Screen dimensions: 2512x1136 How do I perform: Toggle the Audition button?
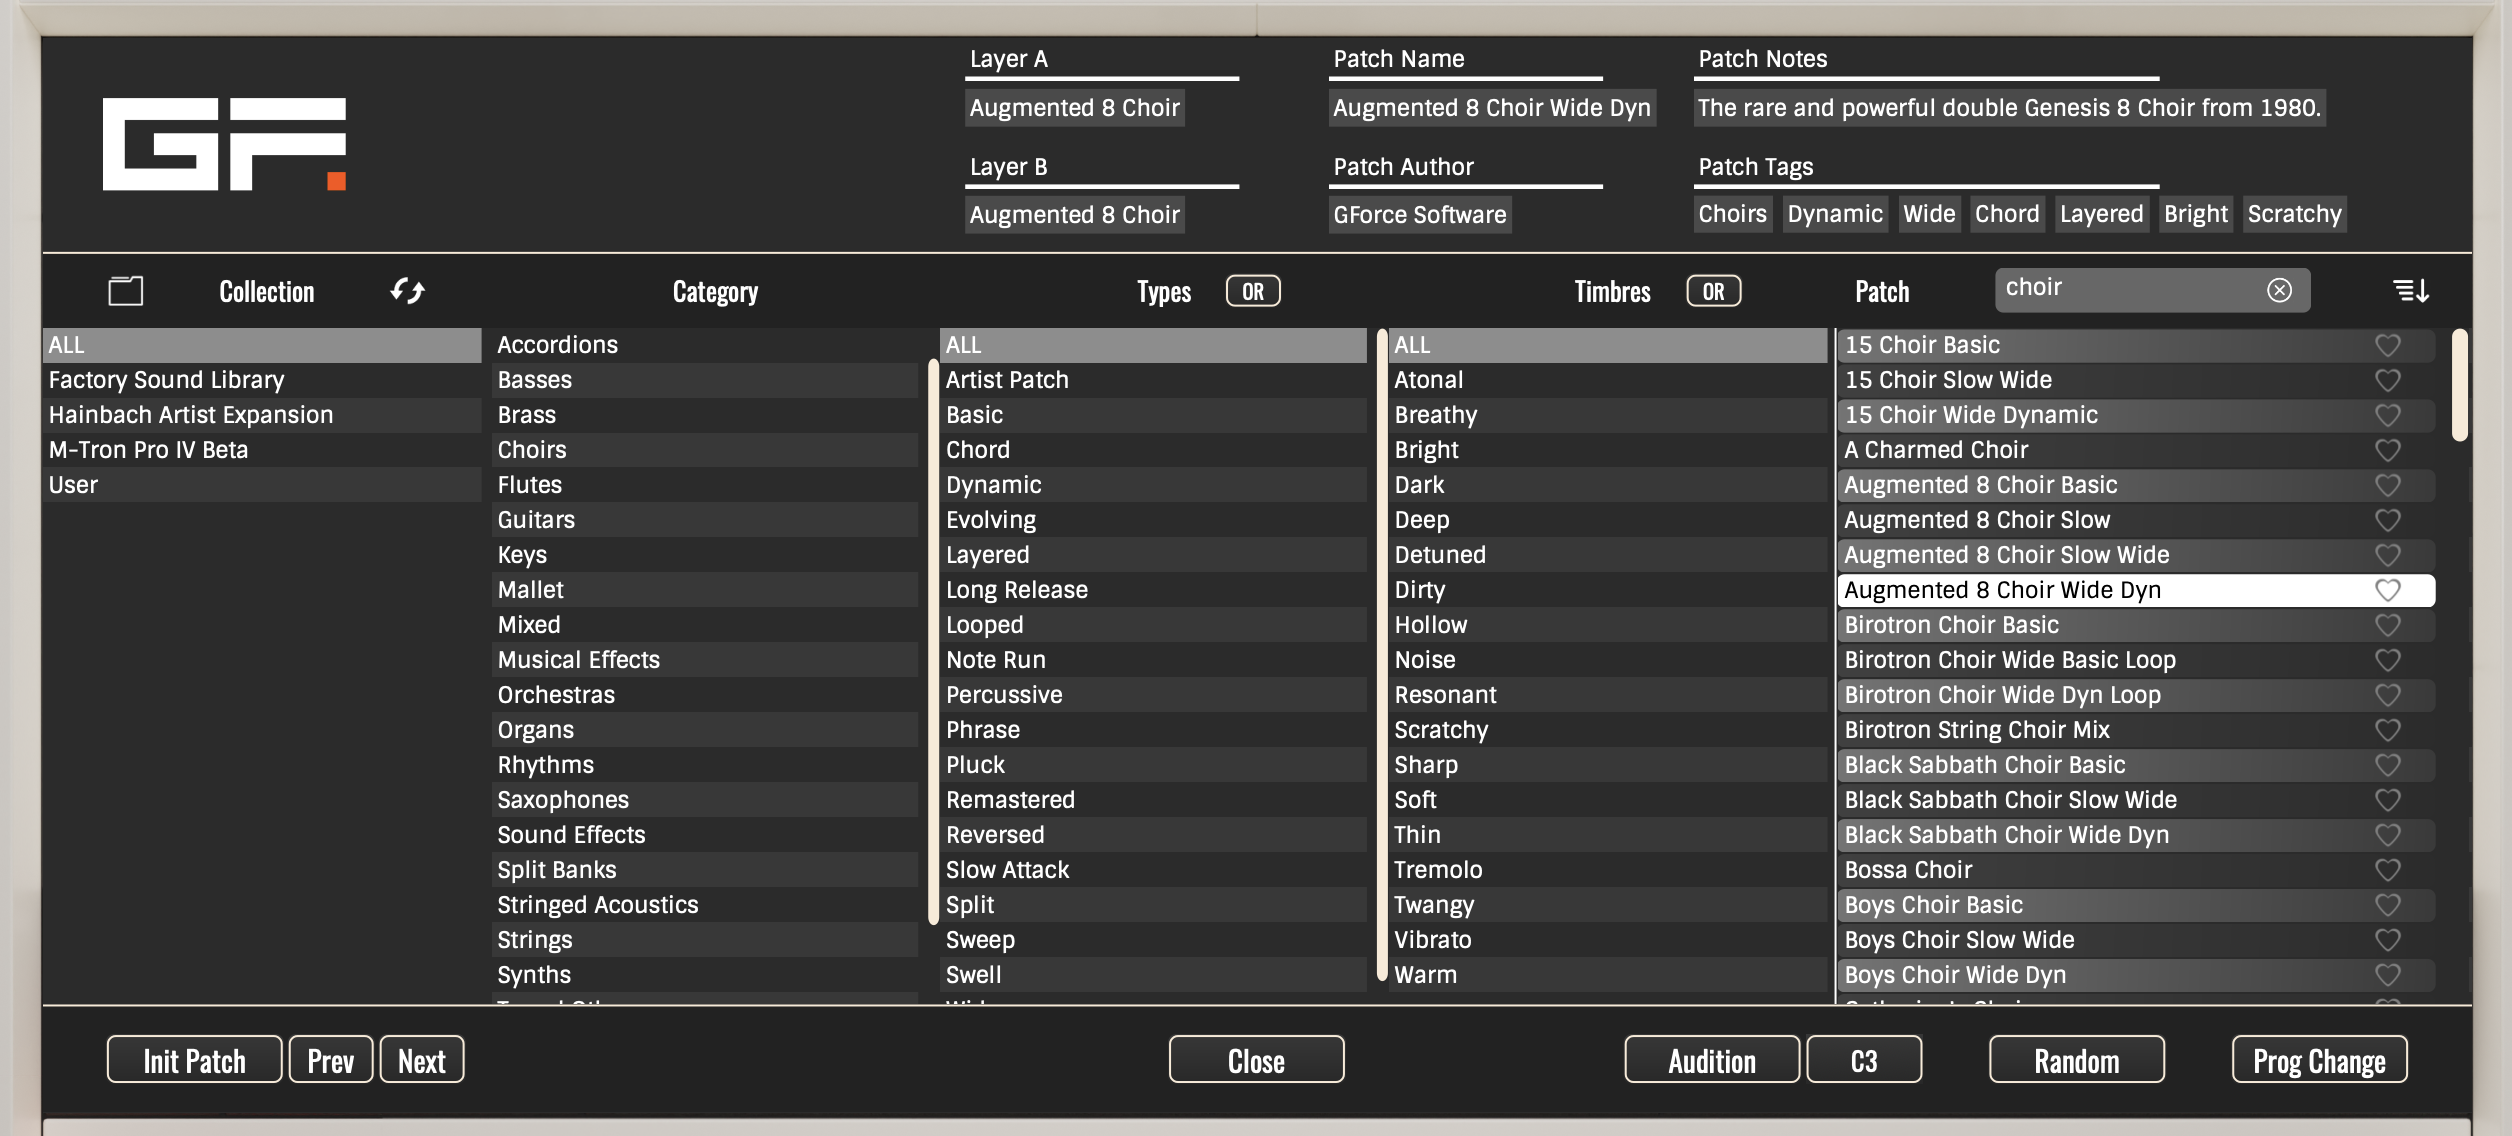click(x=1711, y=1060)
